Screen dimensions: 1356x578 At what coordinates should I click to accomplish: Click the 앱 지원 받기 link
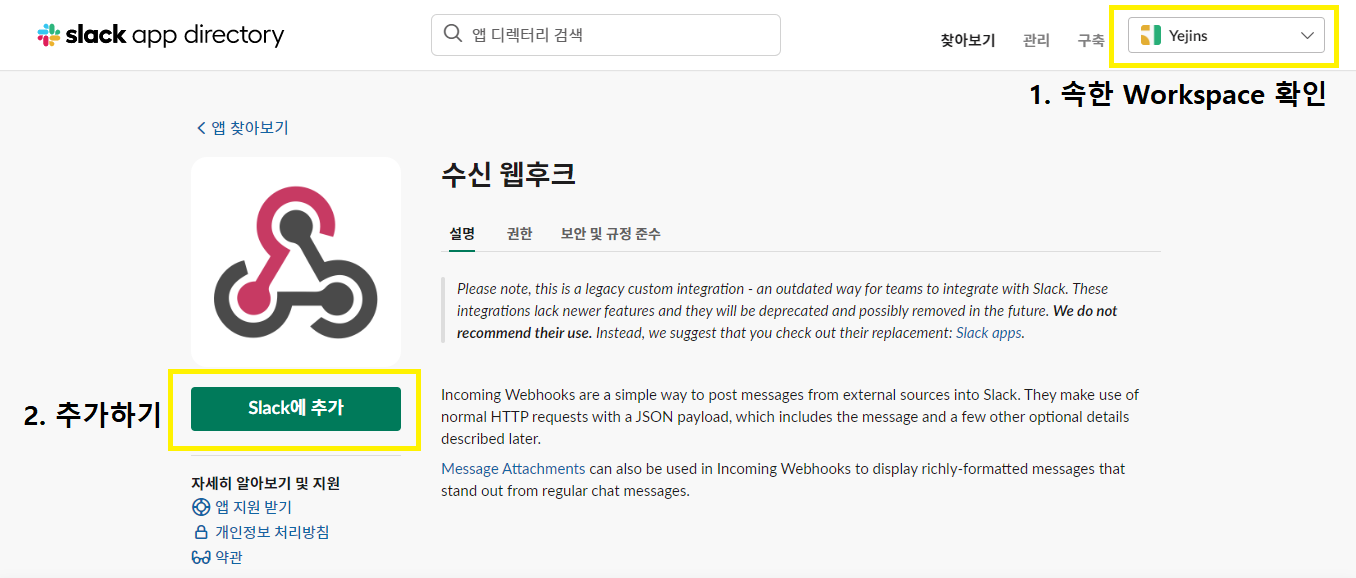253,508
